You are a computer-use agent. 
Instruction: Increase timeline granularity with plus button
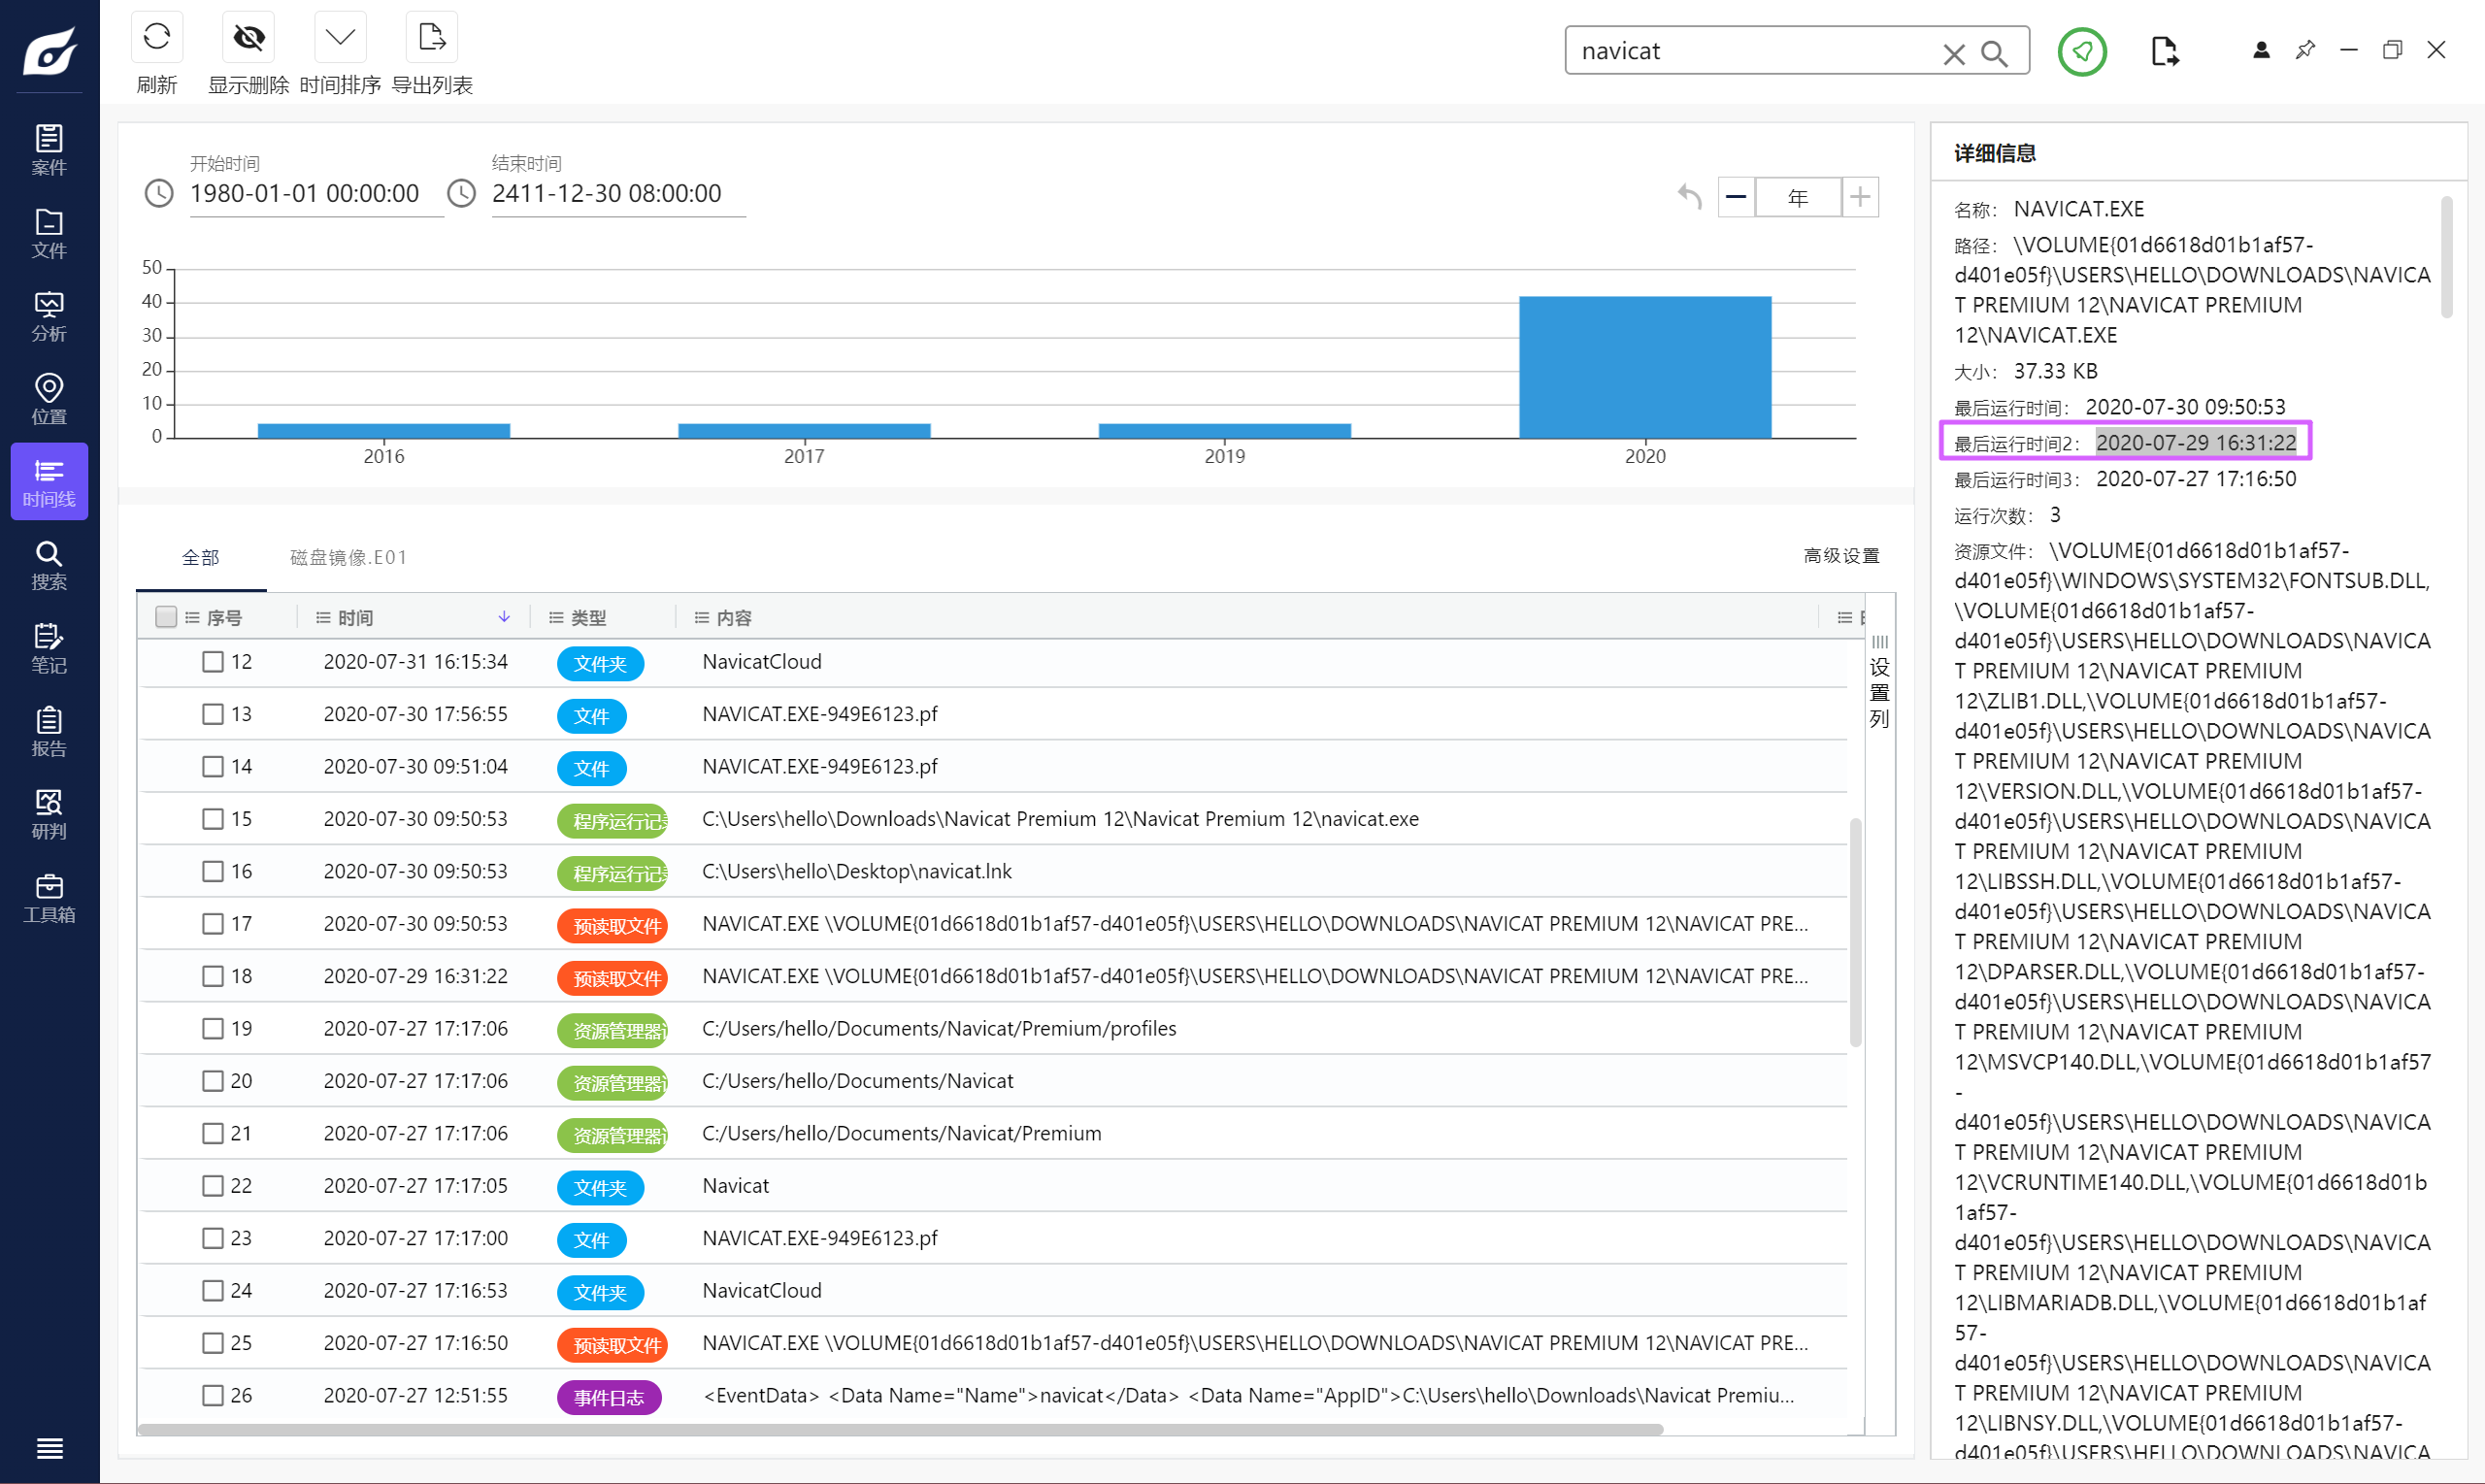tap(1860, 197)
